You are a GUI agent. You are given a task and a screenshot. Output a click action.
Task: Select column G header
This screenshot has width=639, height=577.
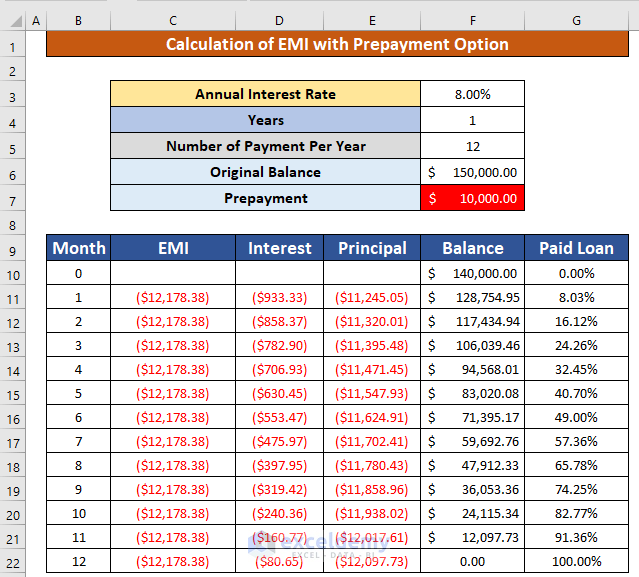pos(576,20)
